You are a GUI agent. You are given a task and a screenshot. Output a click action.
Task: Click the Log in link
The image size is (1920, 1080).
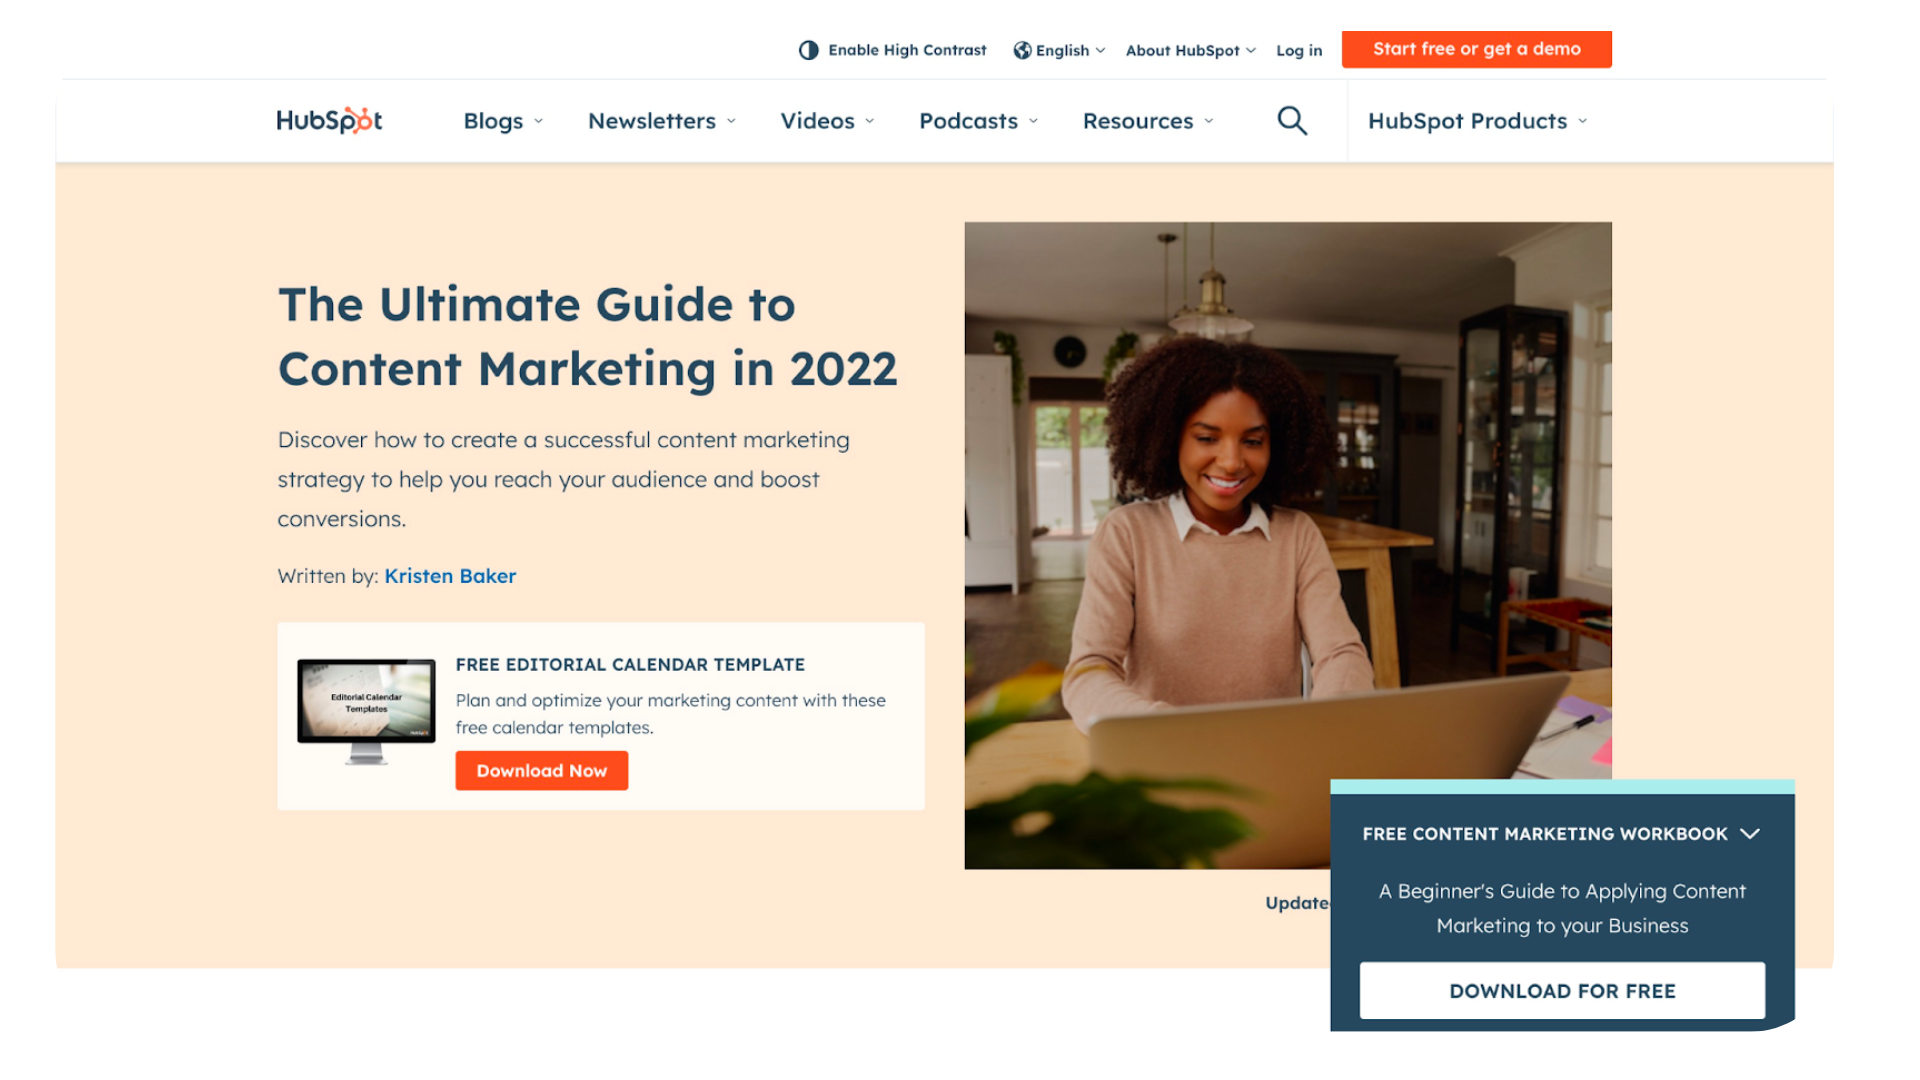point(1298,50)
